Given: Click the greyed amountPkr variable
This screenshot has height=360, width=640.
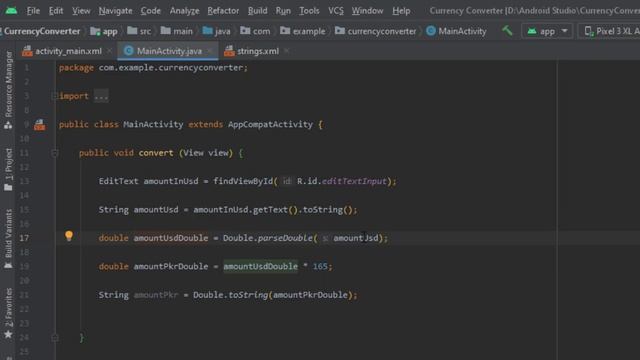Looking at the screenshot, I should 156,295.
